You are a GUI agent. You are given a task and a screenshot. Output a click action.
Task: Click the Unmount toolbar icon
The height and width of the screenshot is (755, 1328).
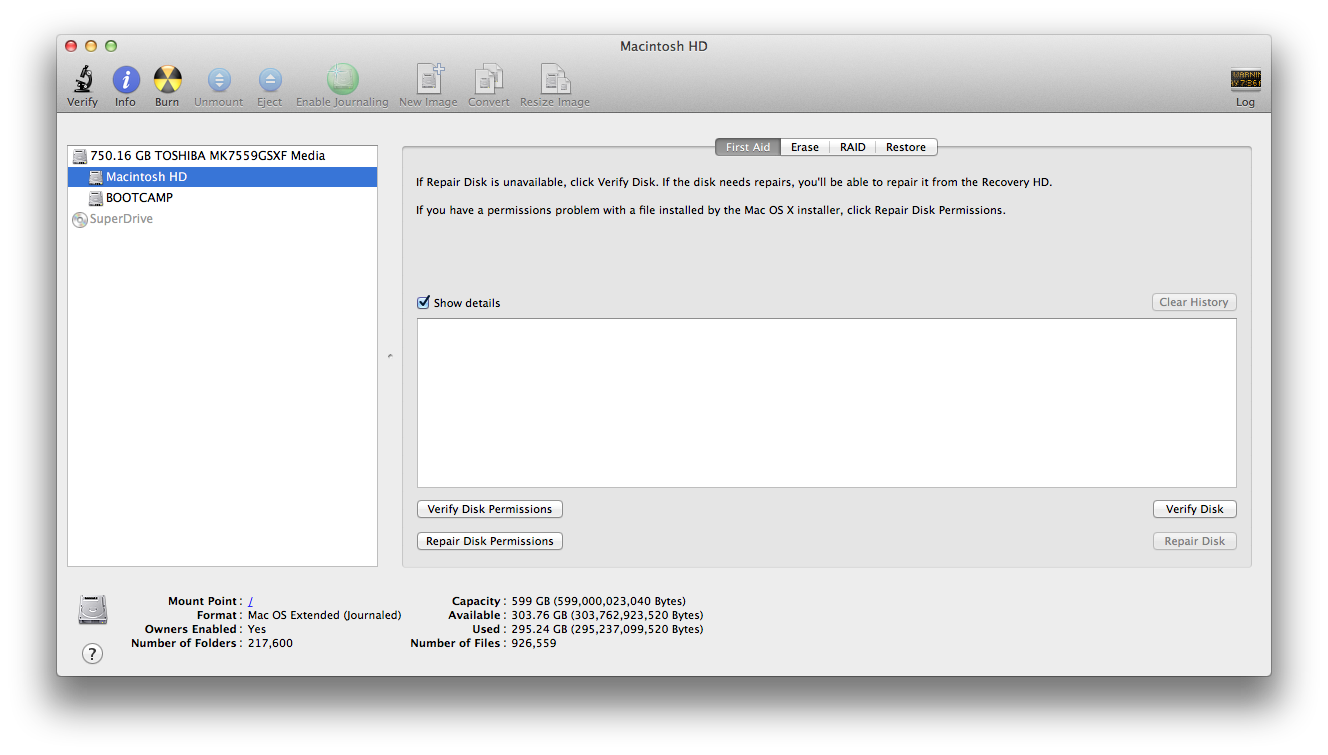[x=219, y=80]
